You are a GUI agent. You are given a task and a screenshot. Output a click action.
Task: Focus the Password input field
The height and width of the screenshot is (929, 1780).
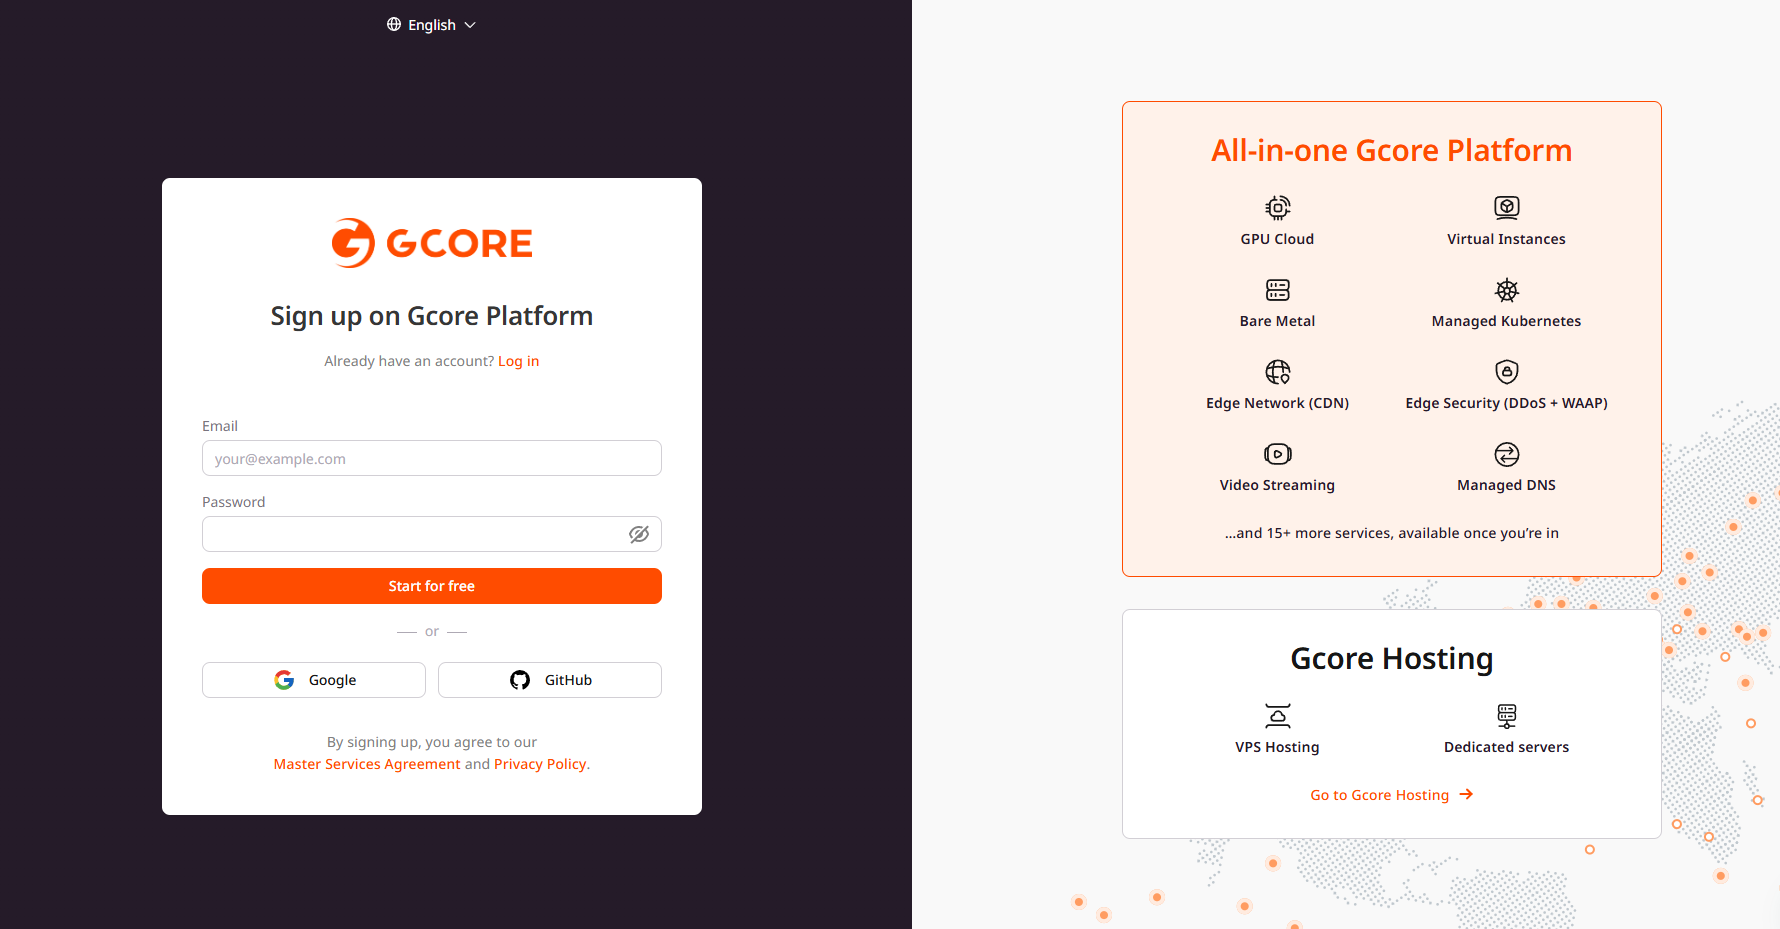tap(432, 534)
